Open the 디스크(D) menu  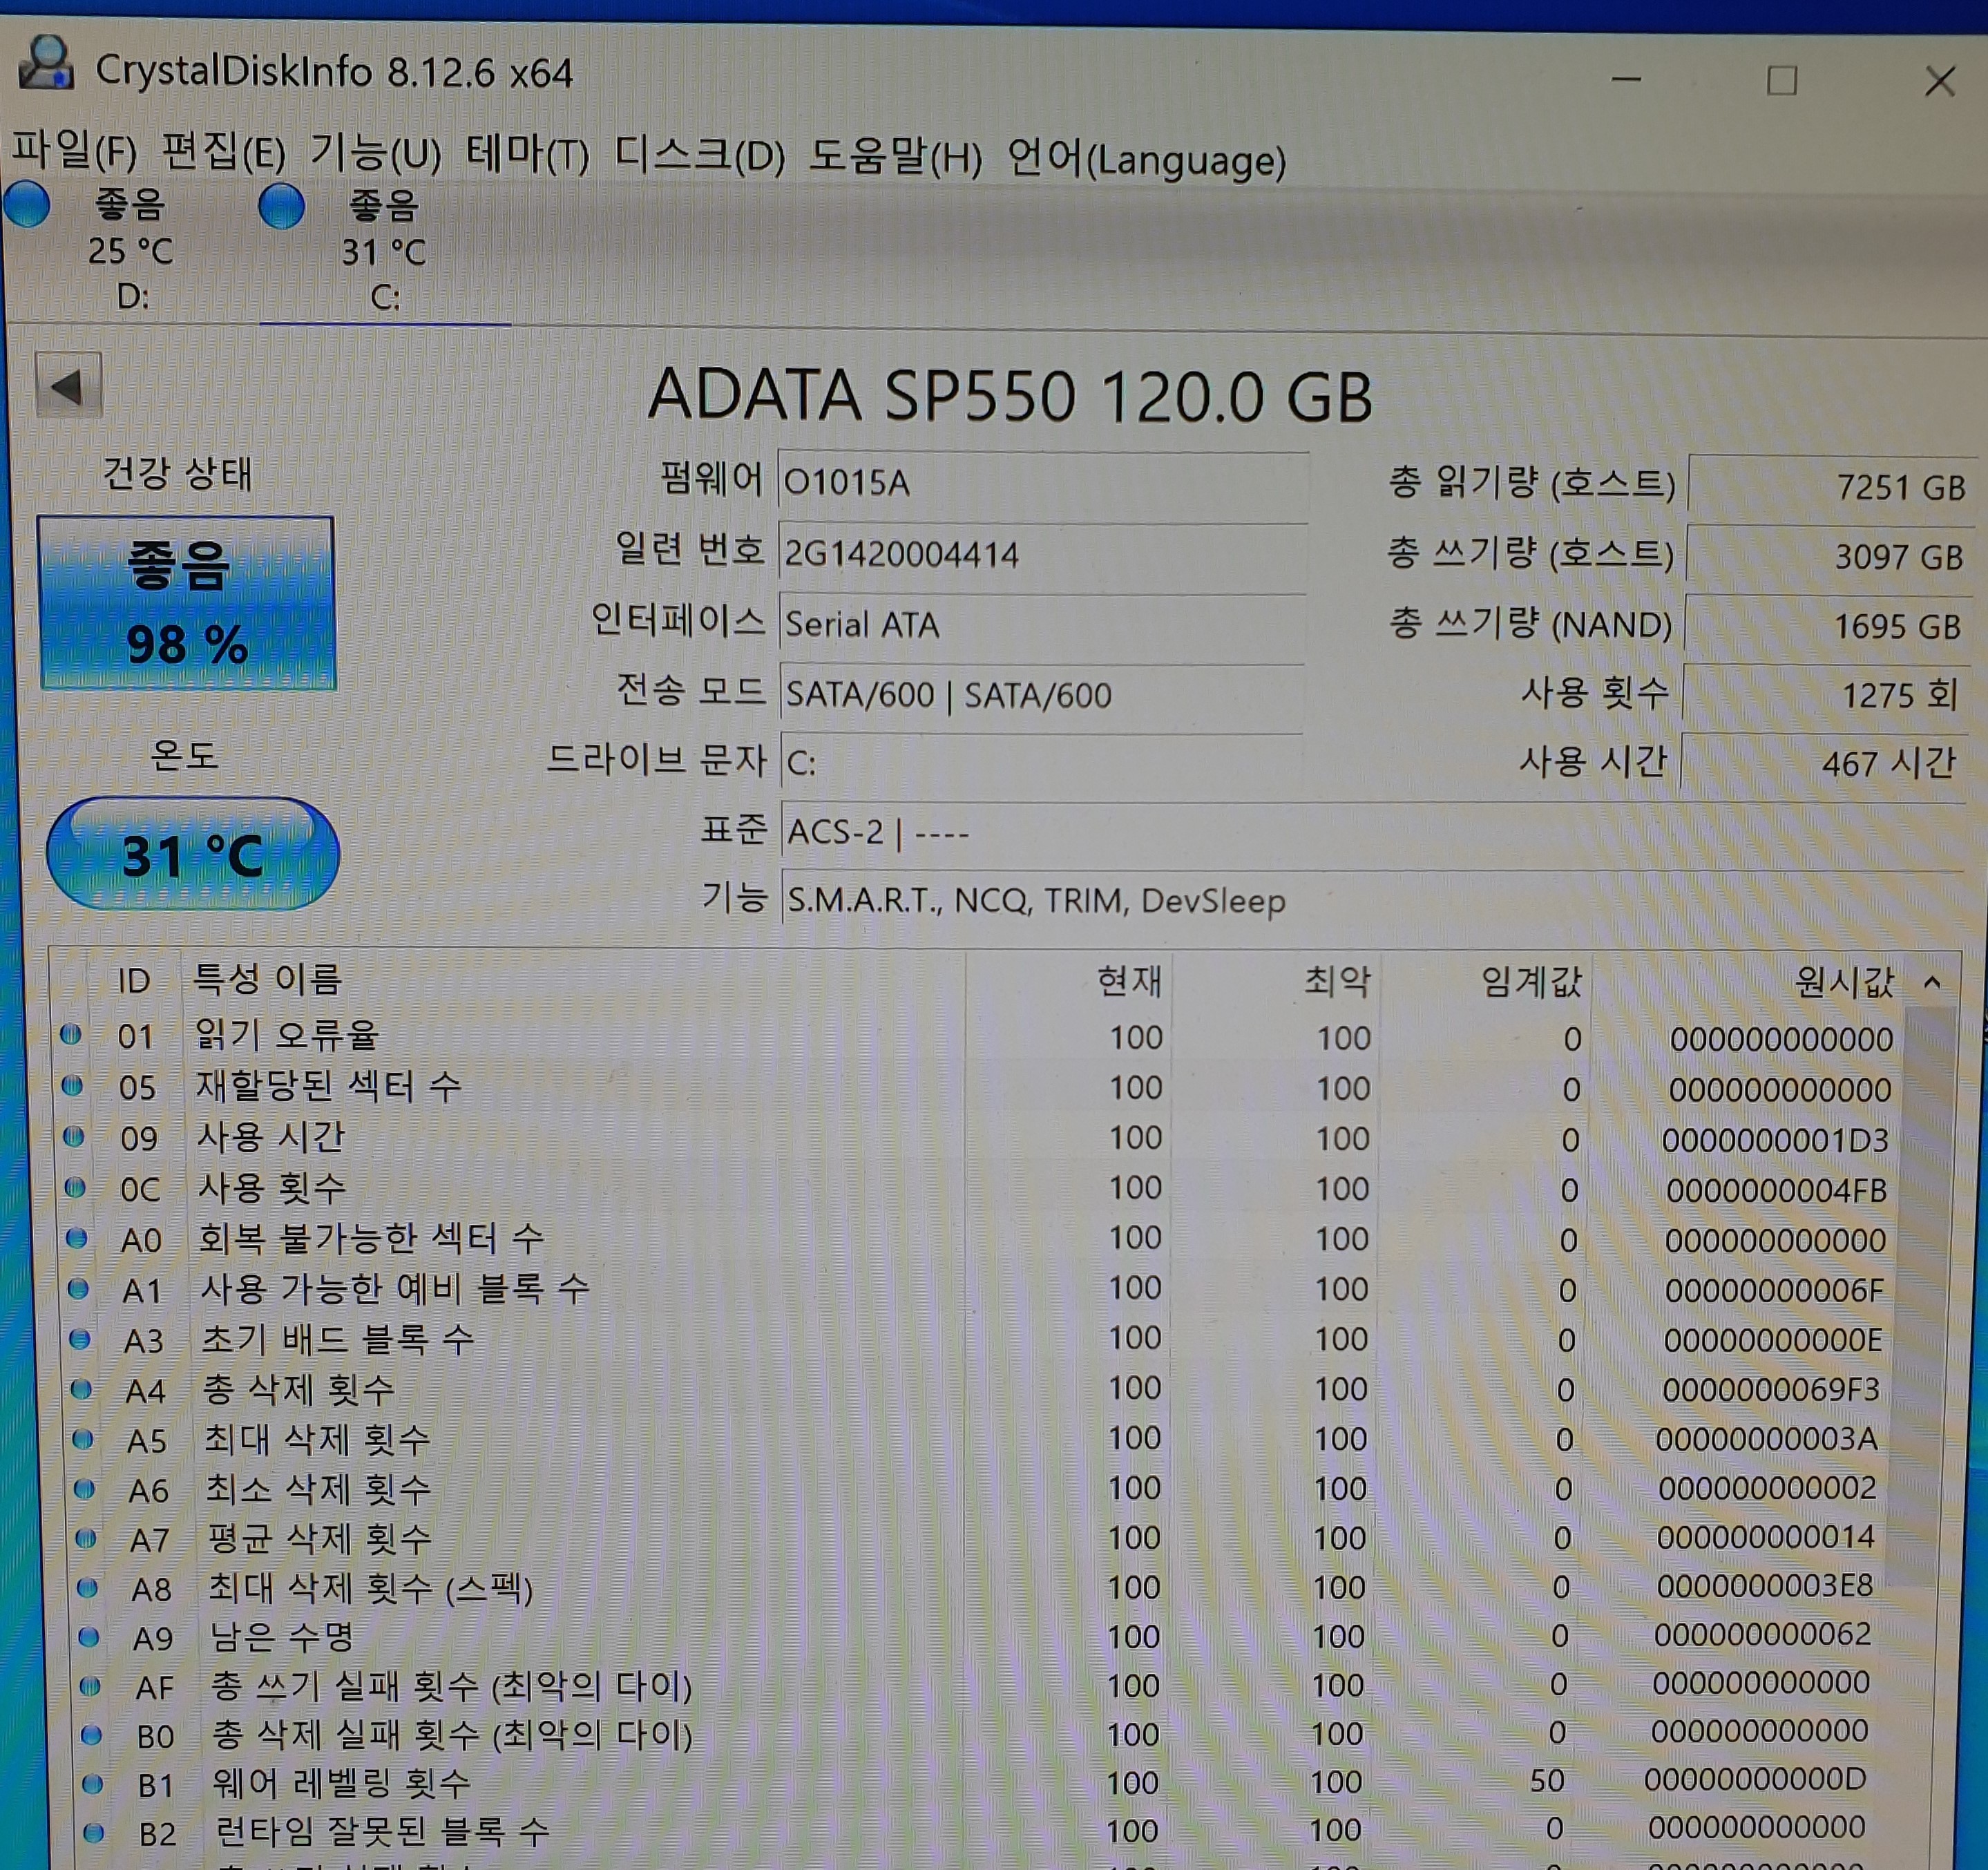[x=699, y=156]
